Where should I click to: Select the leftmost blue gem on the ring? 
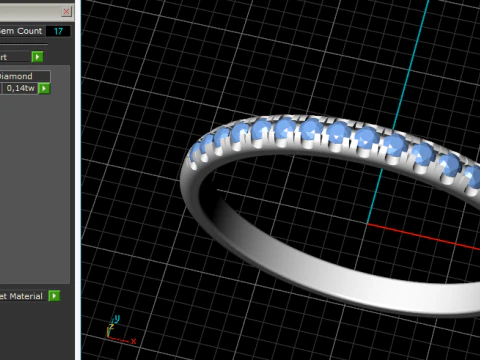(195, 154)
